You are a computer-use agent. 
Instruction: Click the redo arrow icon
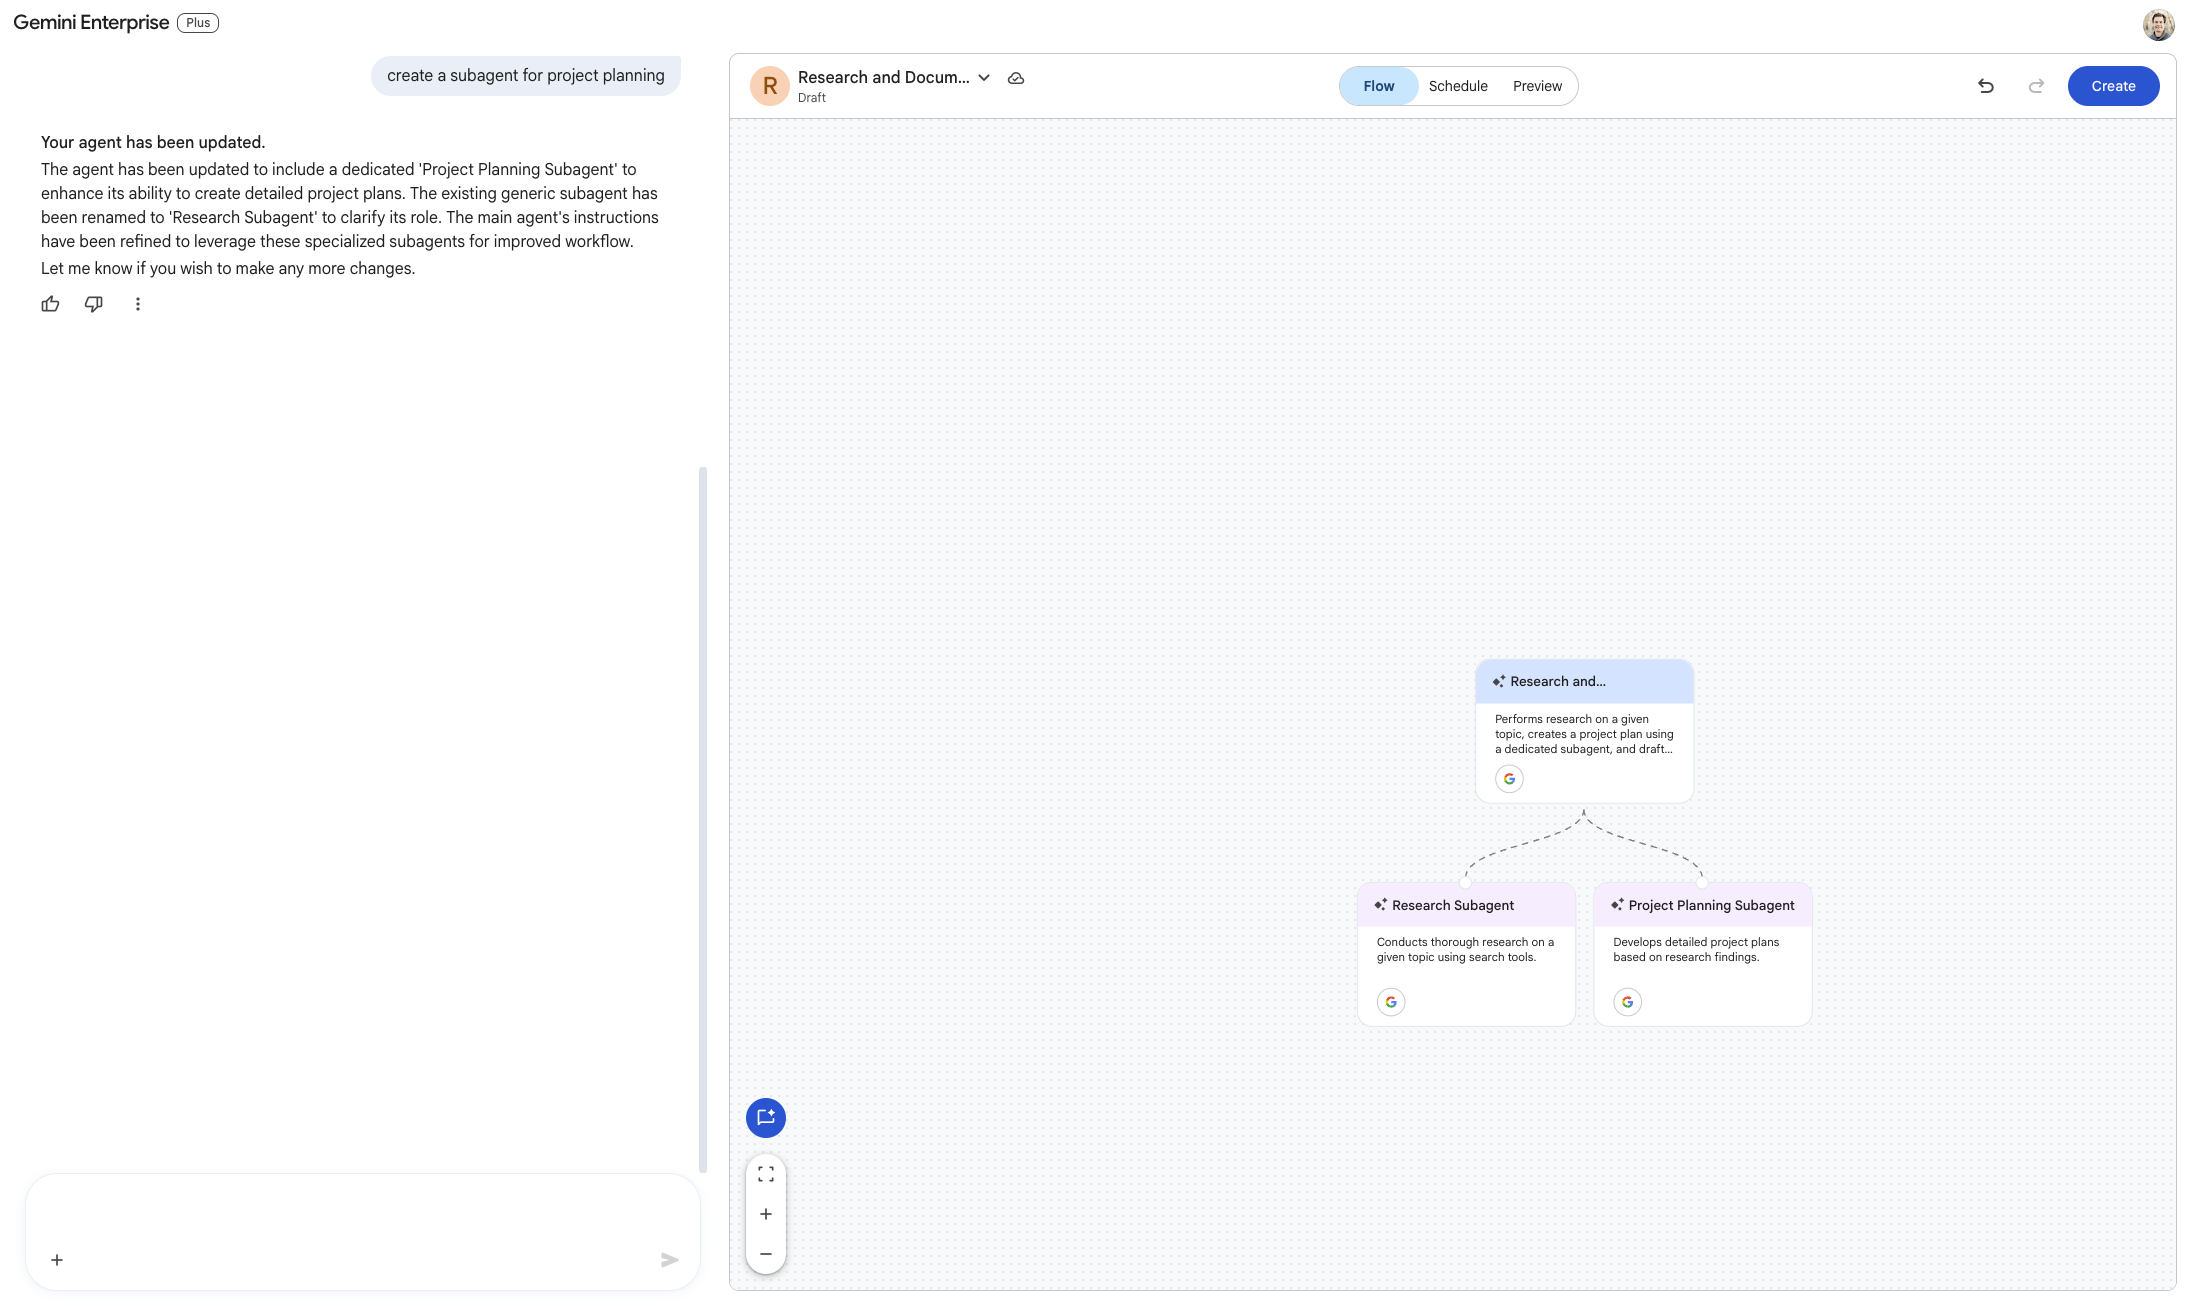coord(2036,86)
